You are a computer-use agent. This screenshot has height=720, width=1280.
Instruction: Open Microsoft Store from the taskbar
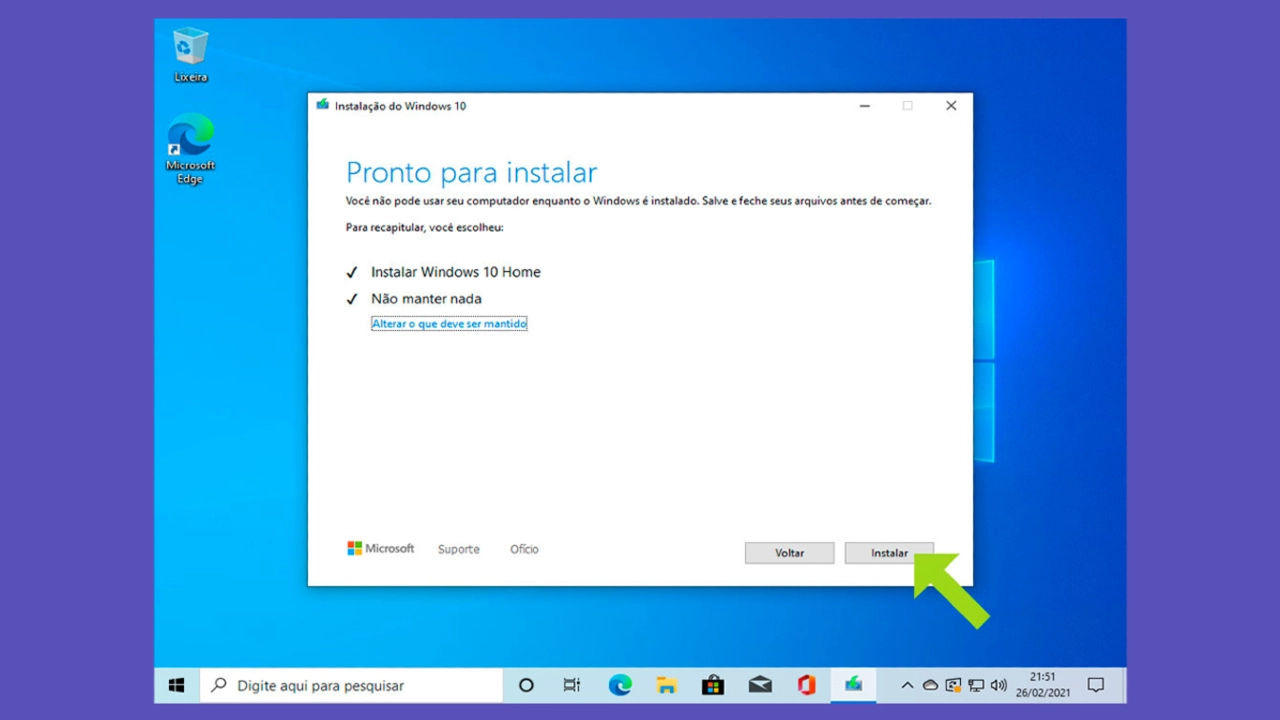(713, 685)
